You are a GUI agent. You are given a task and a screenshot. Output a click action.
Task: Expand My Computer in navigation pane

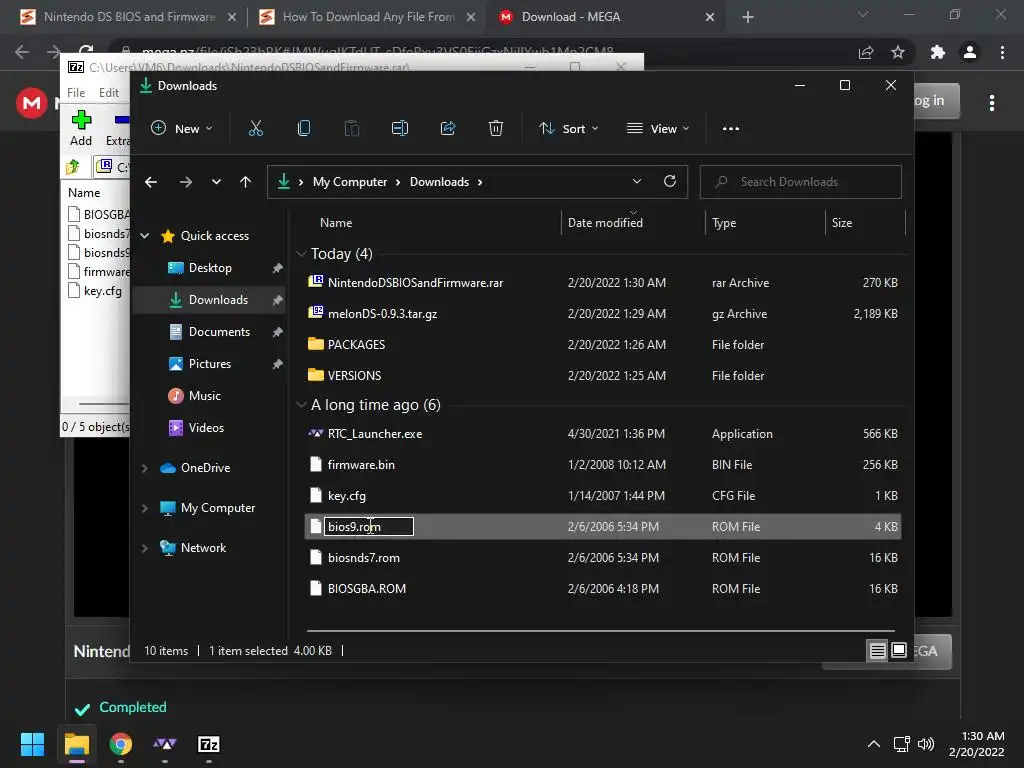[145, 508]
